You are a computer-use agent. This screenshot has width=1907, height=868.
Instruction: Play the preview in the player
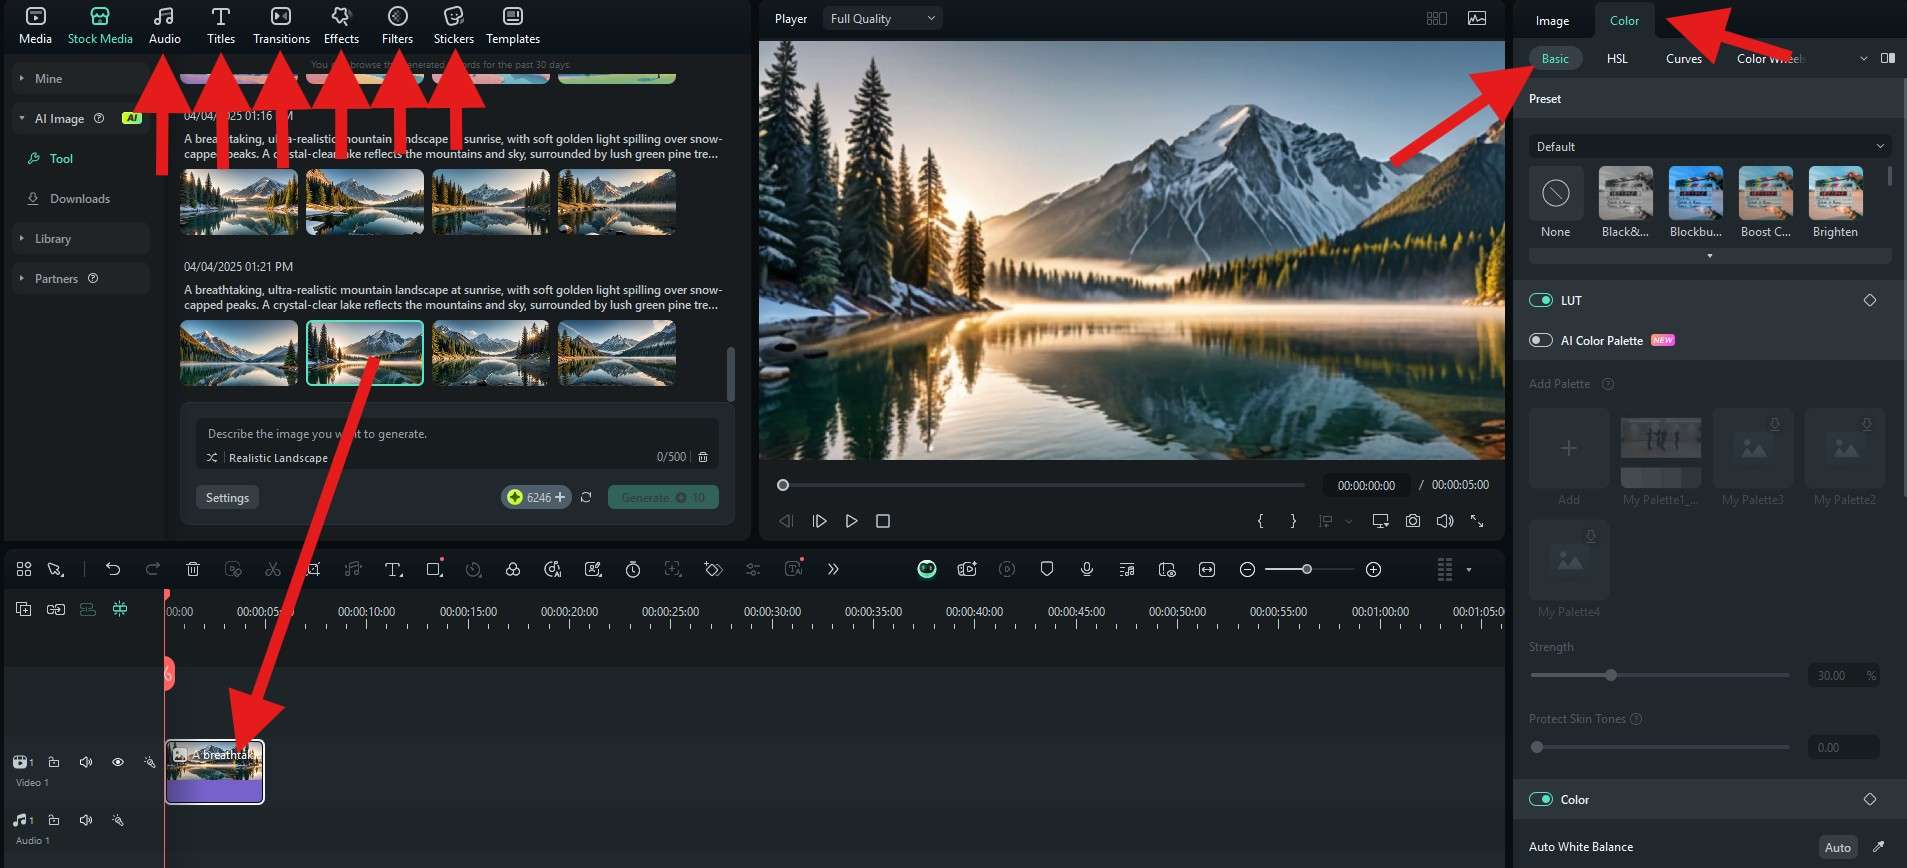[851, 521]
